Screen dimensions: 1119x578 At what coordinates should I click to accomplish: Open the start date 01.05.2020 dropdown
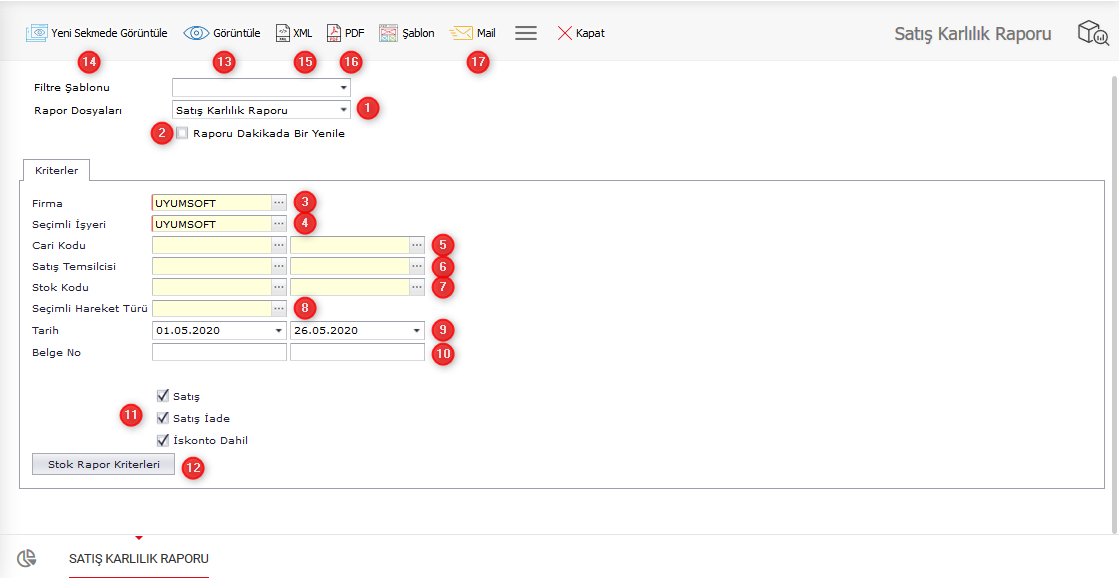[278, 330]
